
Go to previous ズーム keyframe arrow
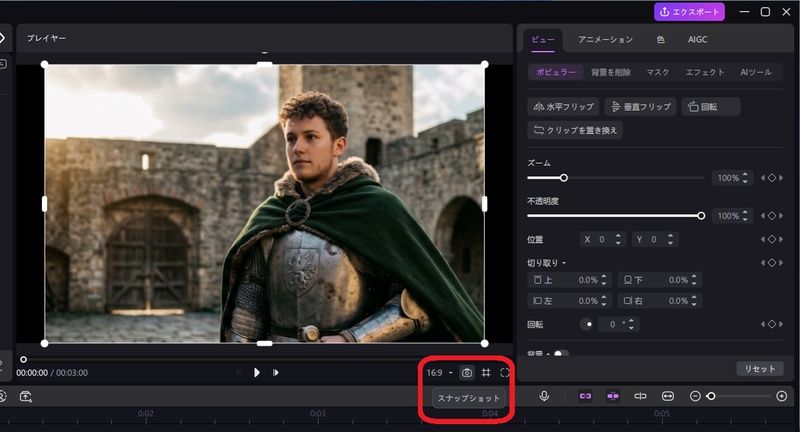(x=763, y=178)
